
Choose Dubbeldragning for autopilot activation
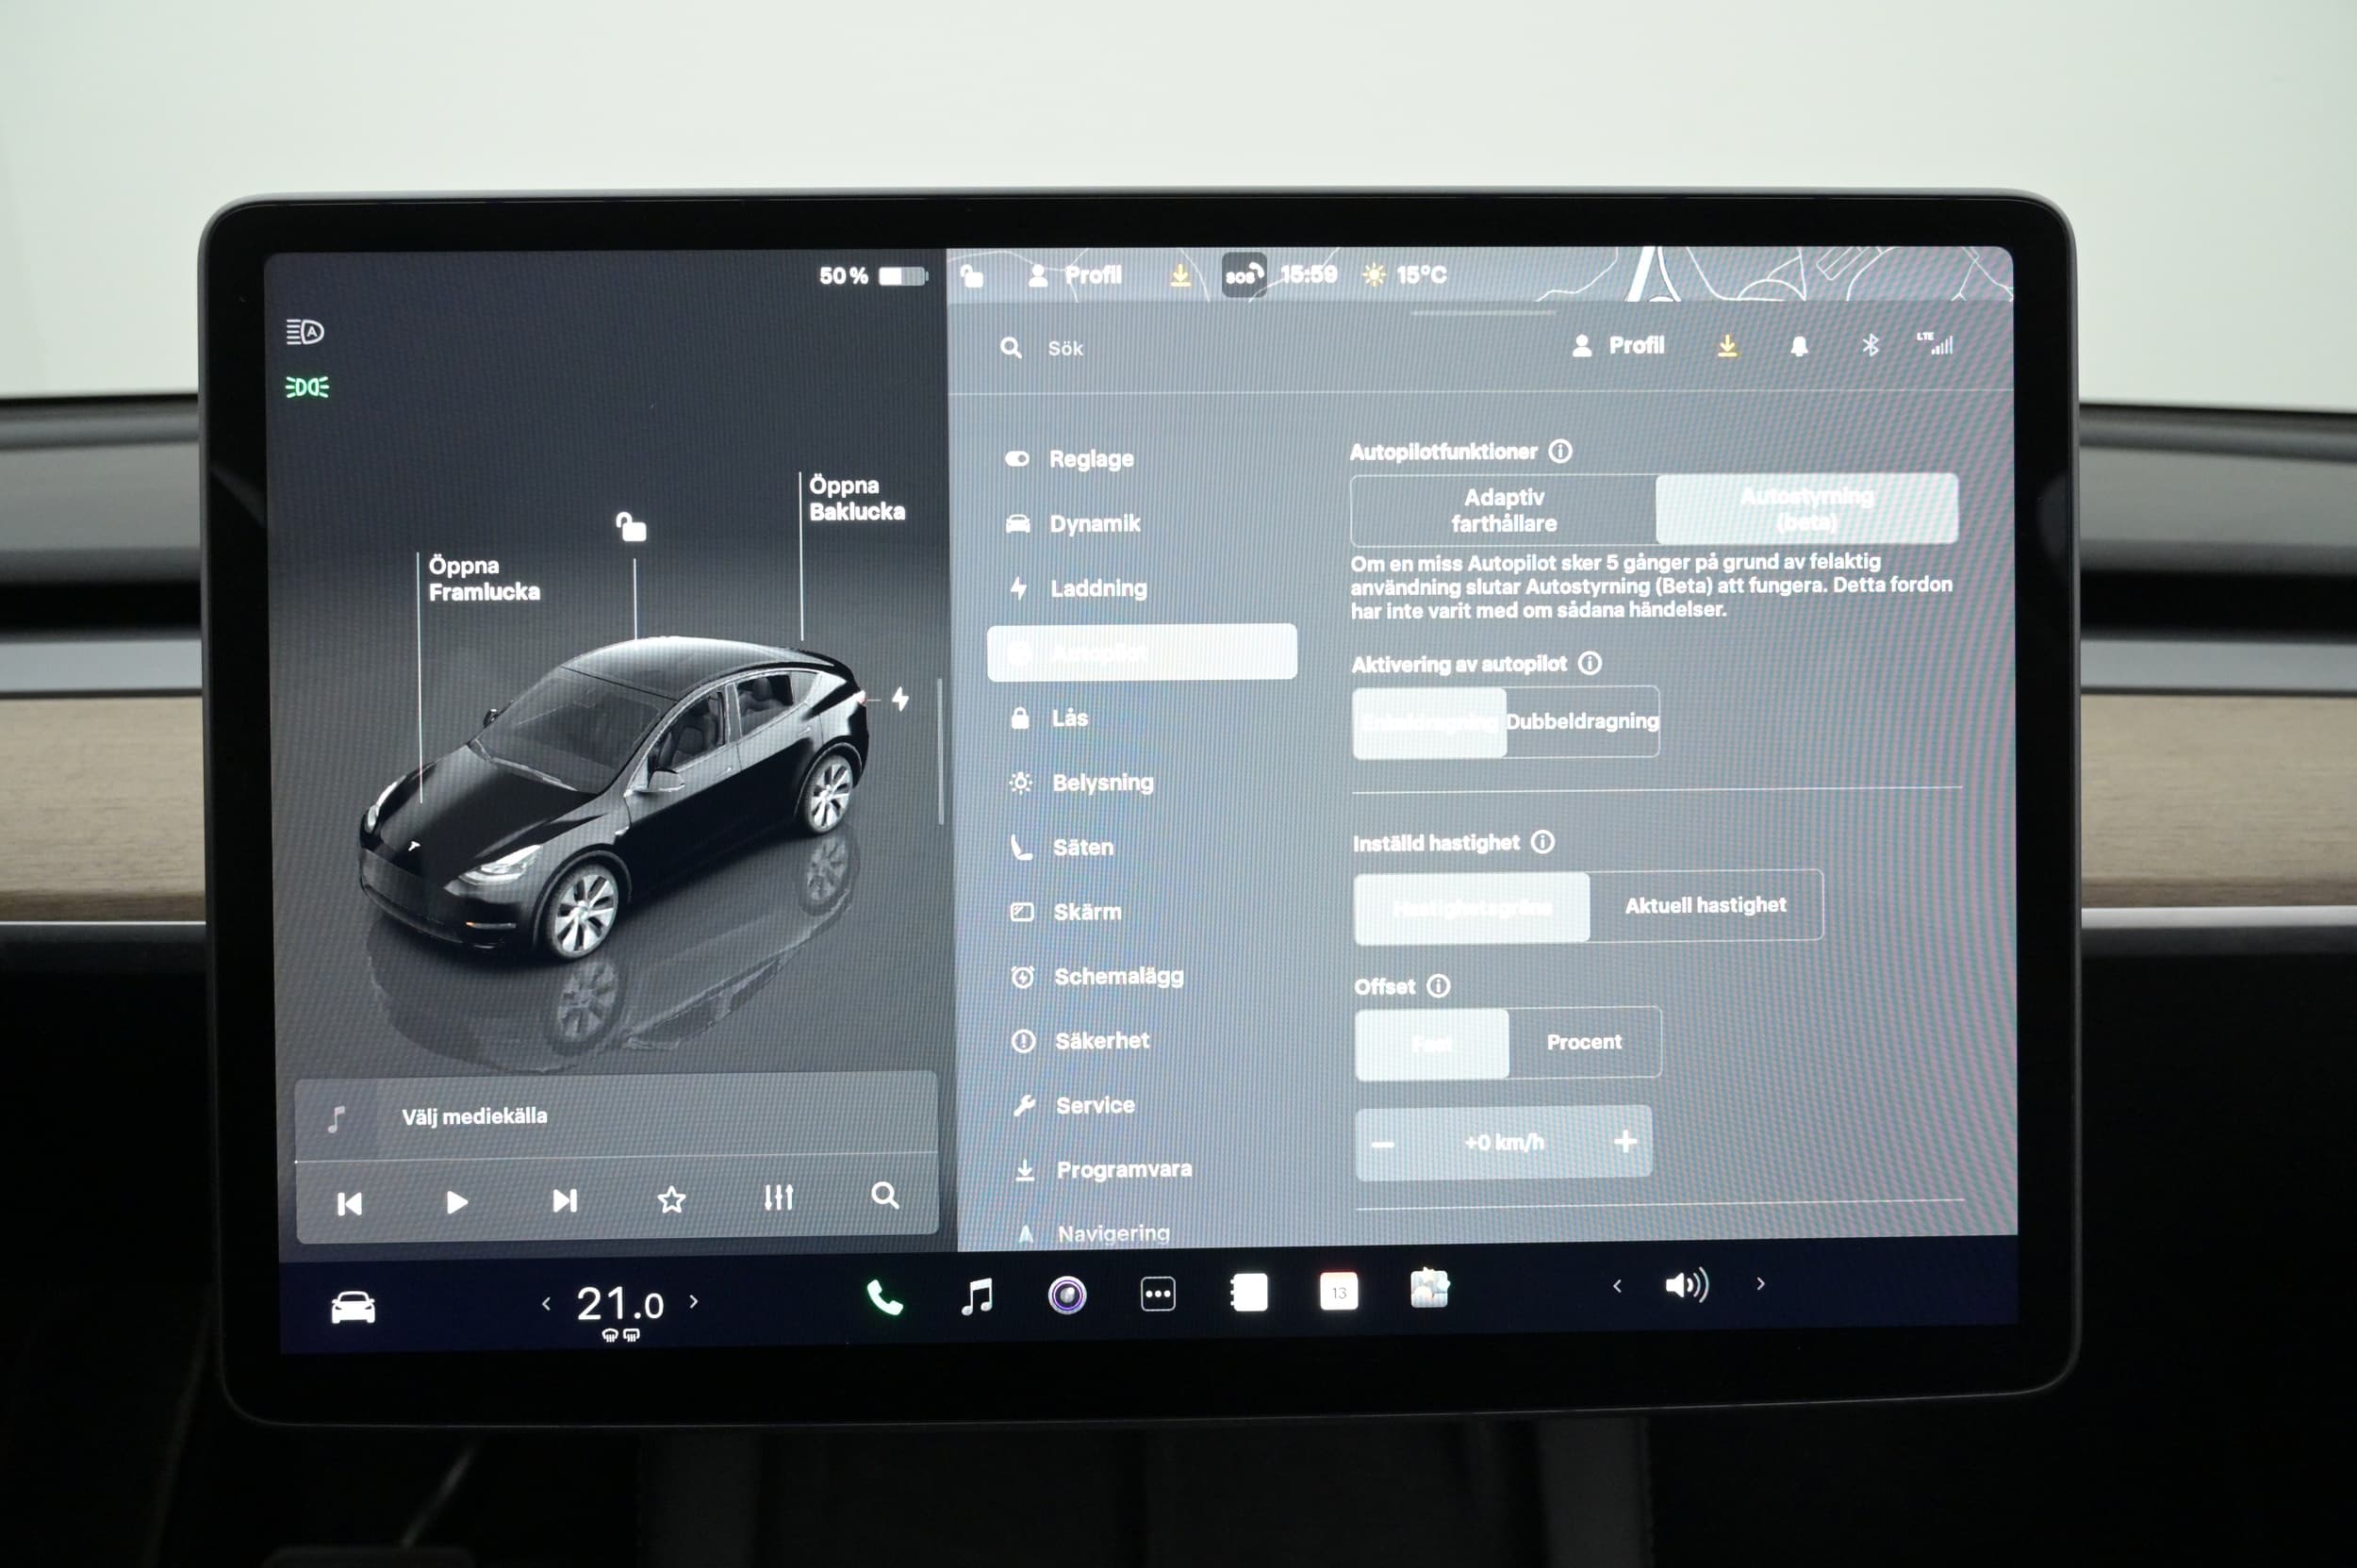pyautogui.click(x=1582, y=721)
